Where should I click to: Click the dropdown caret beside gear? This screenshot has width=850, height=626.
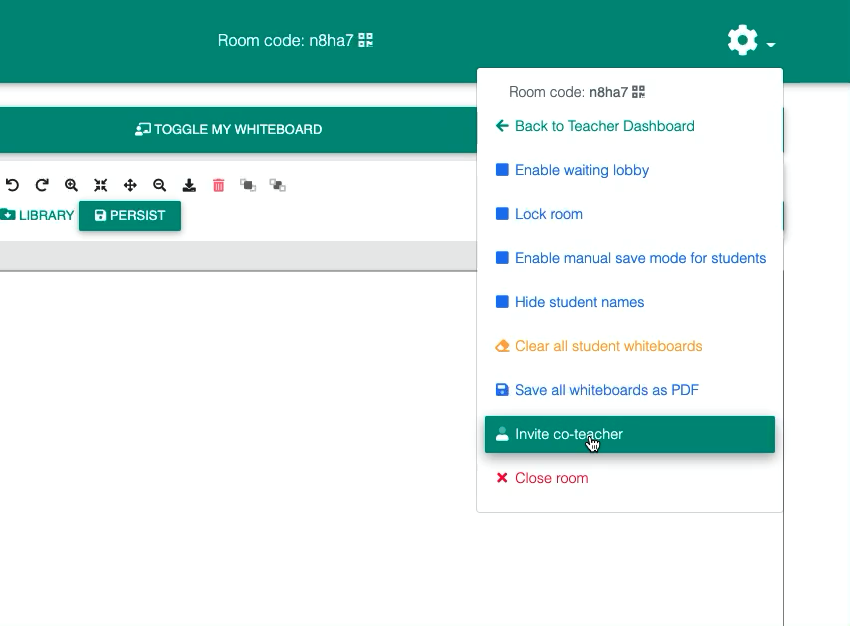pyautogui.click(x=771, y=44)
